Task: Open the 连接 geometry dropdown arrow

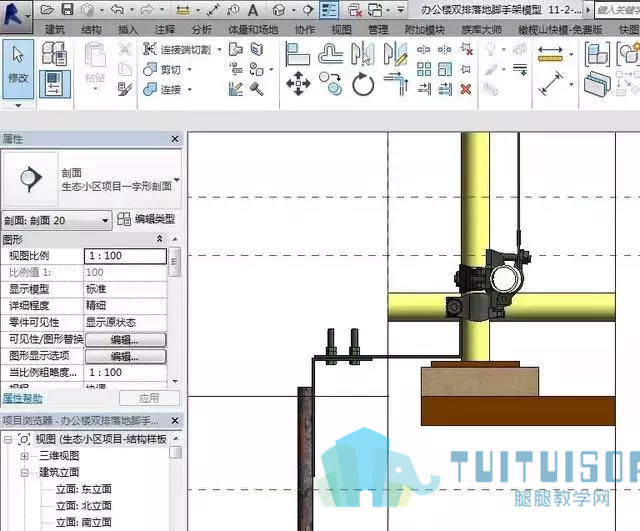Action: coord(190,89)
